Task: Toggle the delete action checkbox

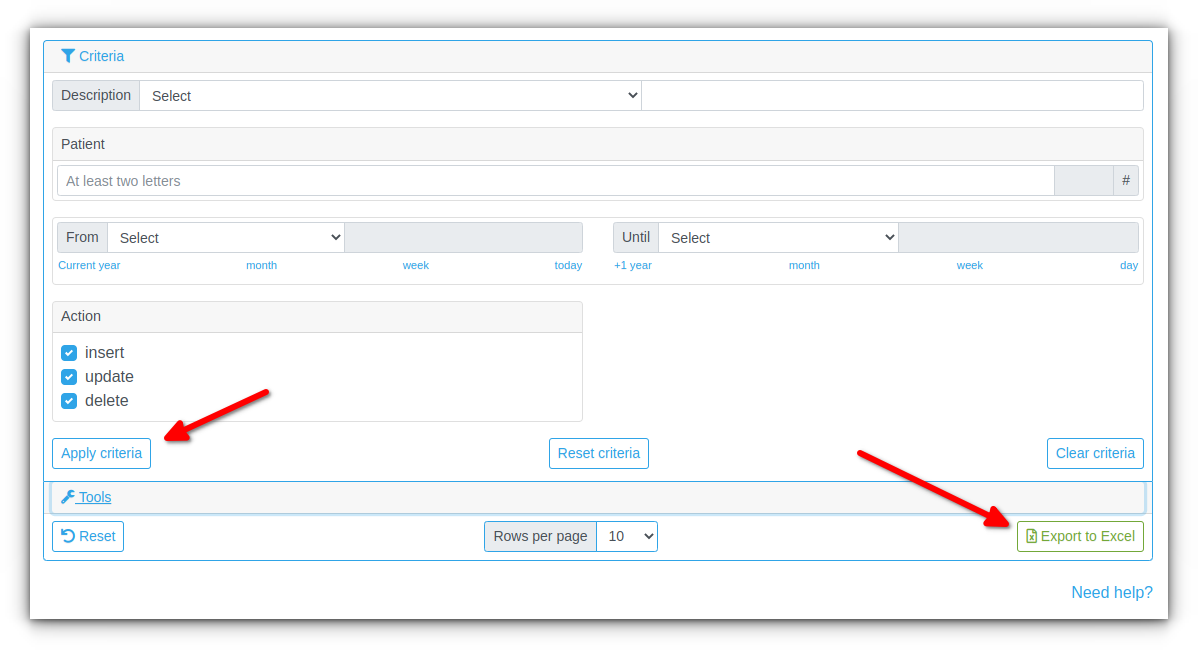Action: point(69,401)
